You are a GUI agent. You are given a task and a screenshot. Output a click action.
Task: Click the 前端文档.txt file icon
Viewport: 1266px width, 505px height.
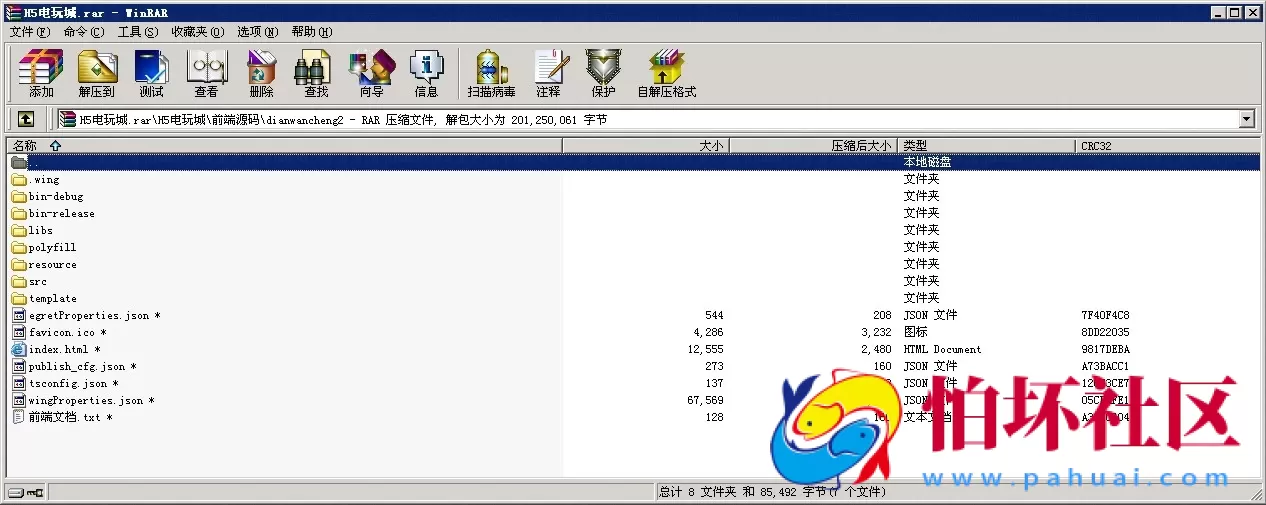pos(19,418)
